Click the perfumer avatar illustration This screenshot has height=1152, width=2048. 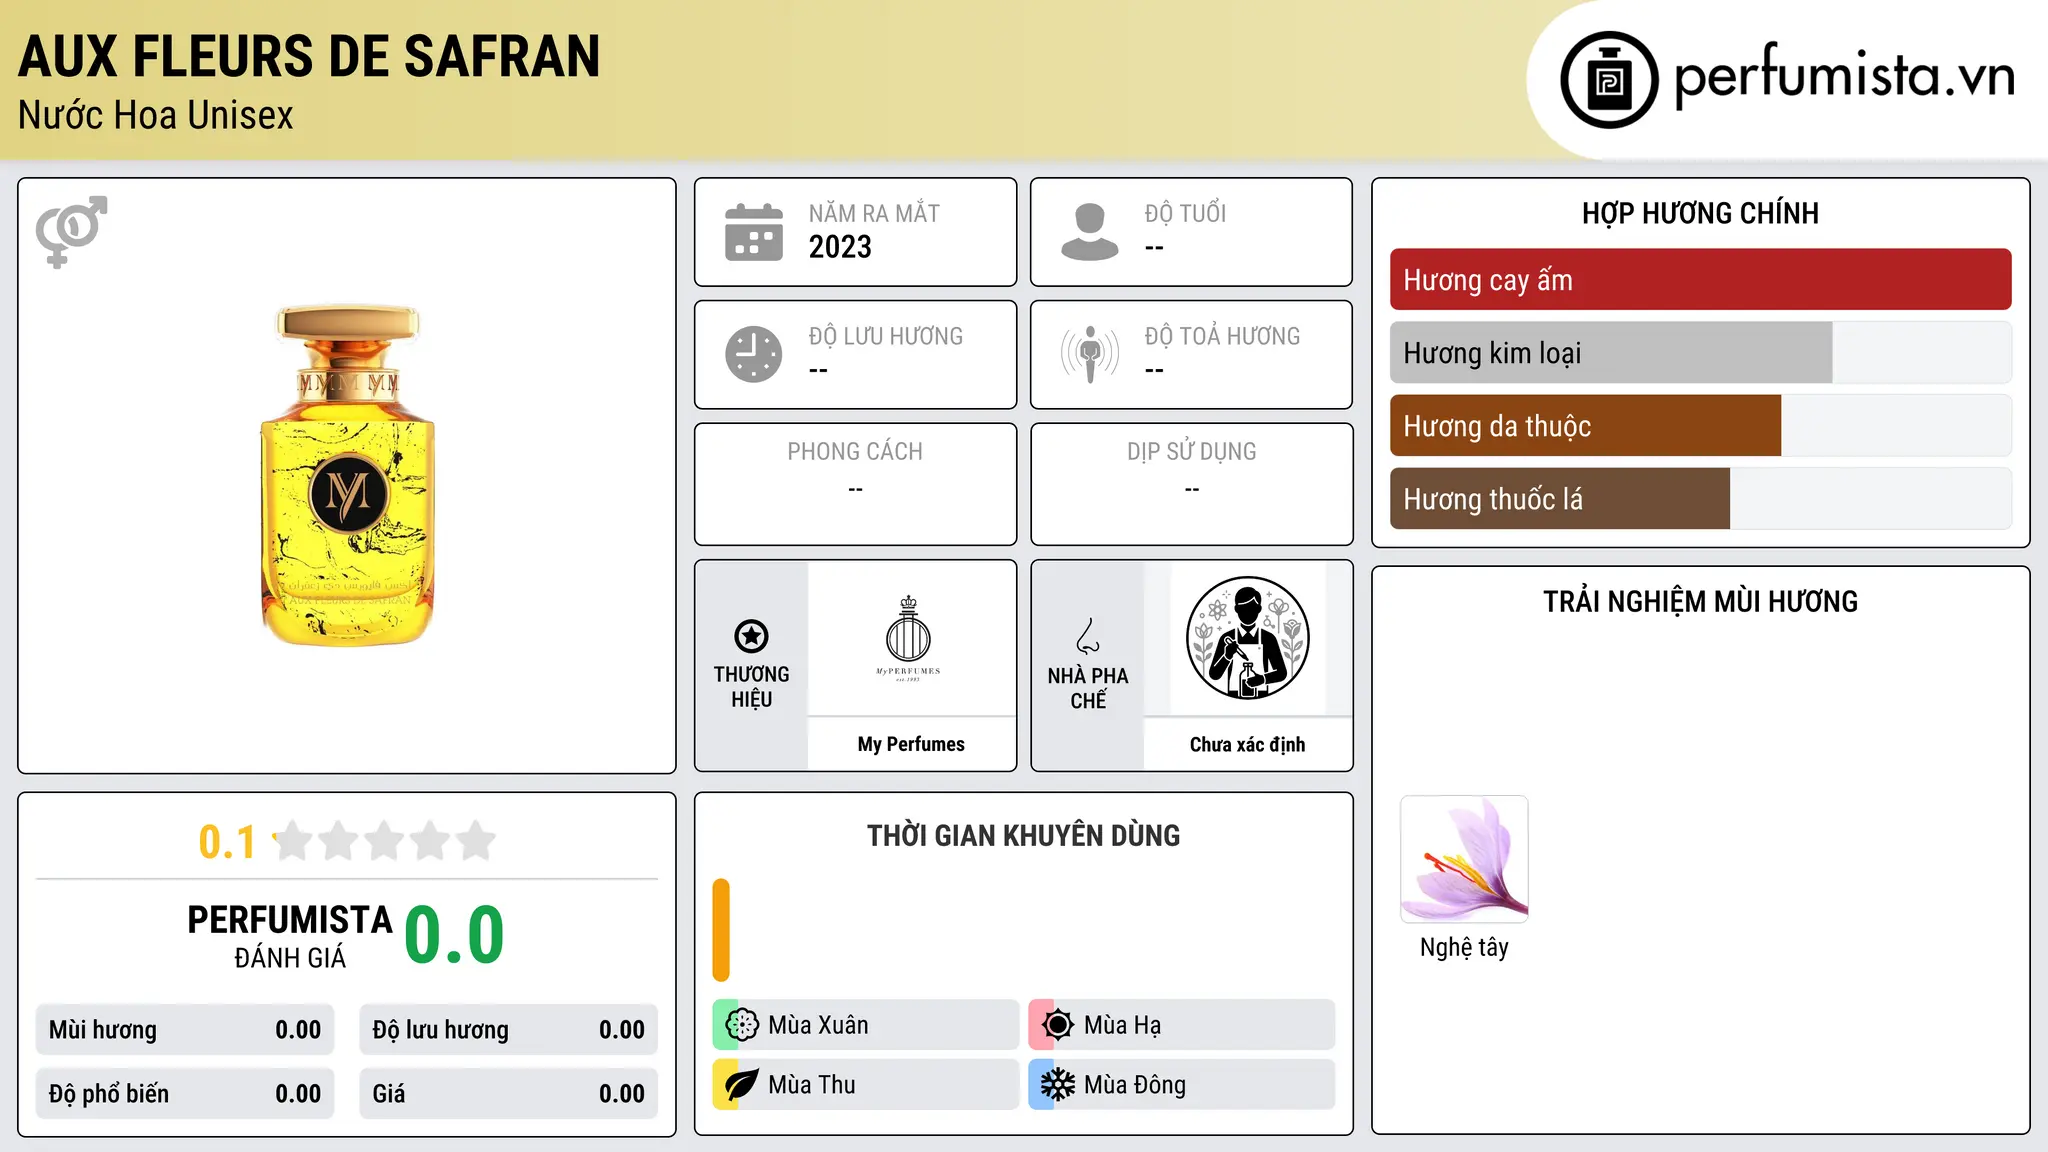point(1247,638)
